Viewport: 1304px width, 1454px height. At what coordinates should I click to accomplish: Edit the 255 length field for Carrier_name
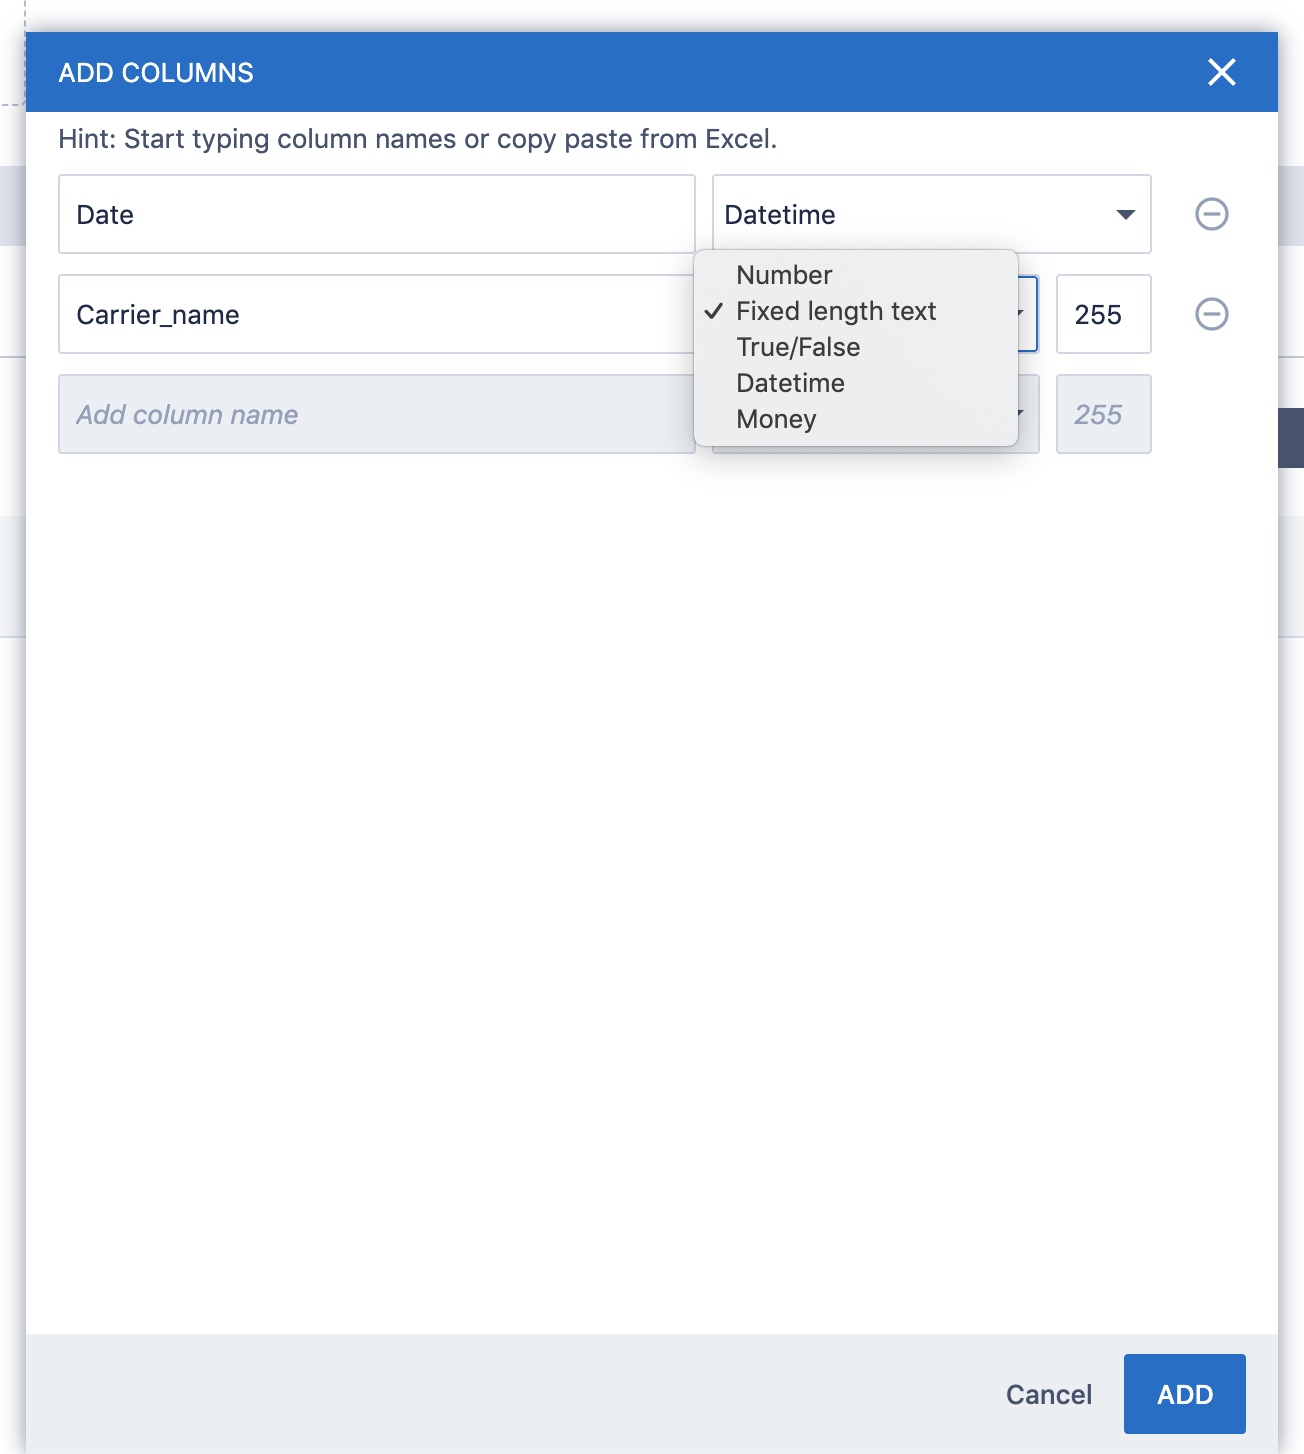pyautogui.click(x=1103, y=314)
